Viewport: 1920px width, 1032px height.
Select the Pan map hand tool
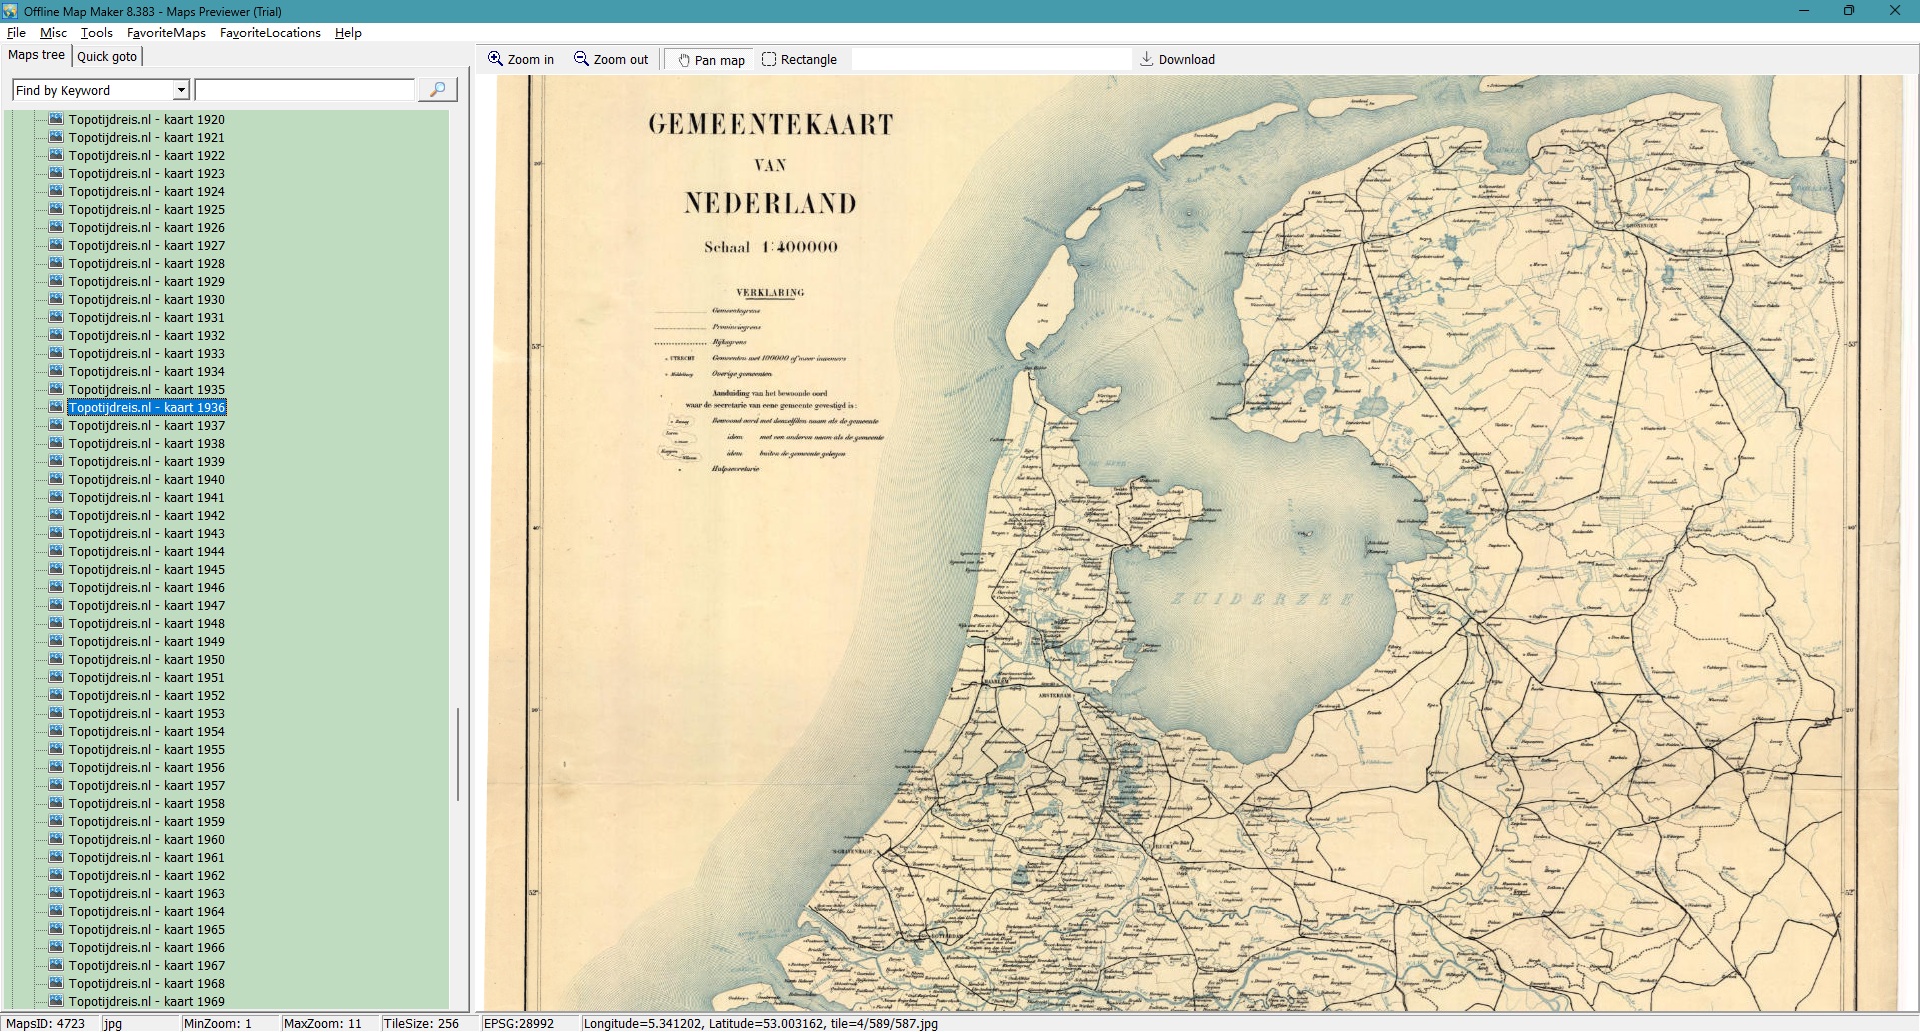click(x=685, y=60)
